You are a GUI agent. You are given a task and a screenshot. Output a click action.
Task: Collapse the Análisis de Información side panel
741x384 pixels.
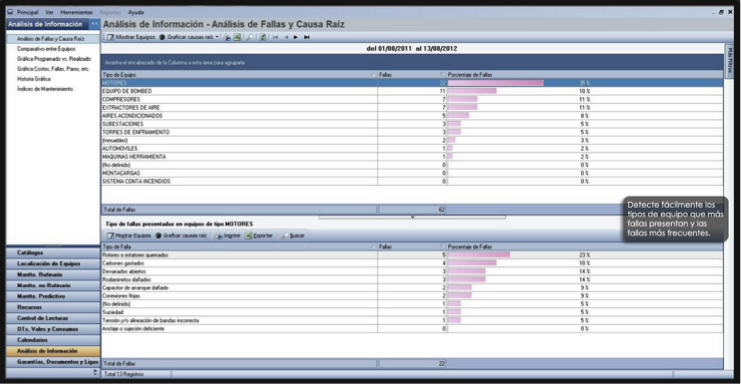click(95, 24)
